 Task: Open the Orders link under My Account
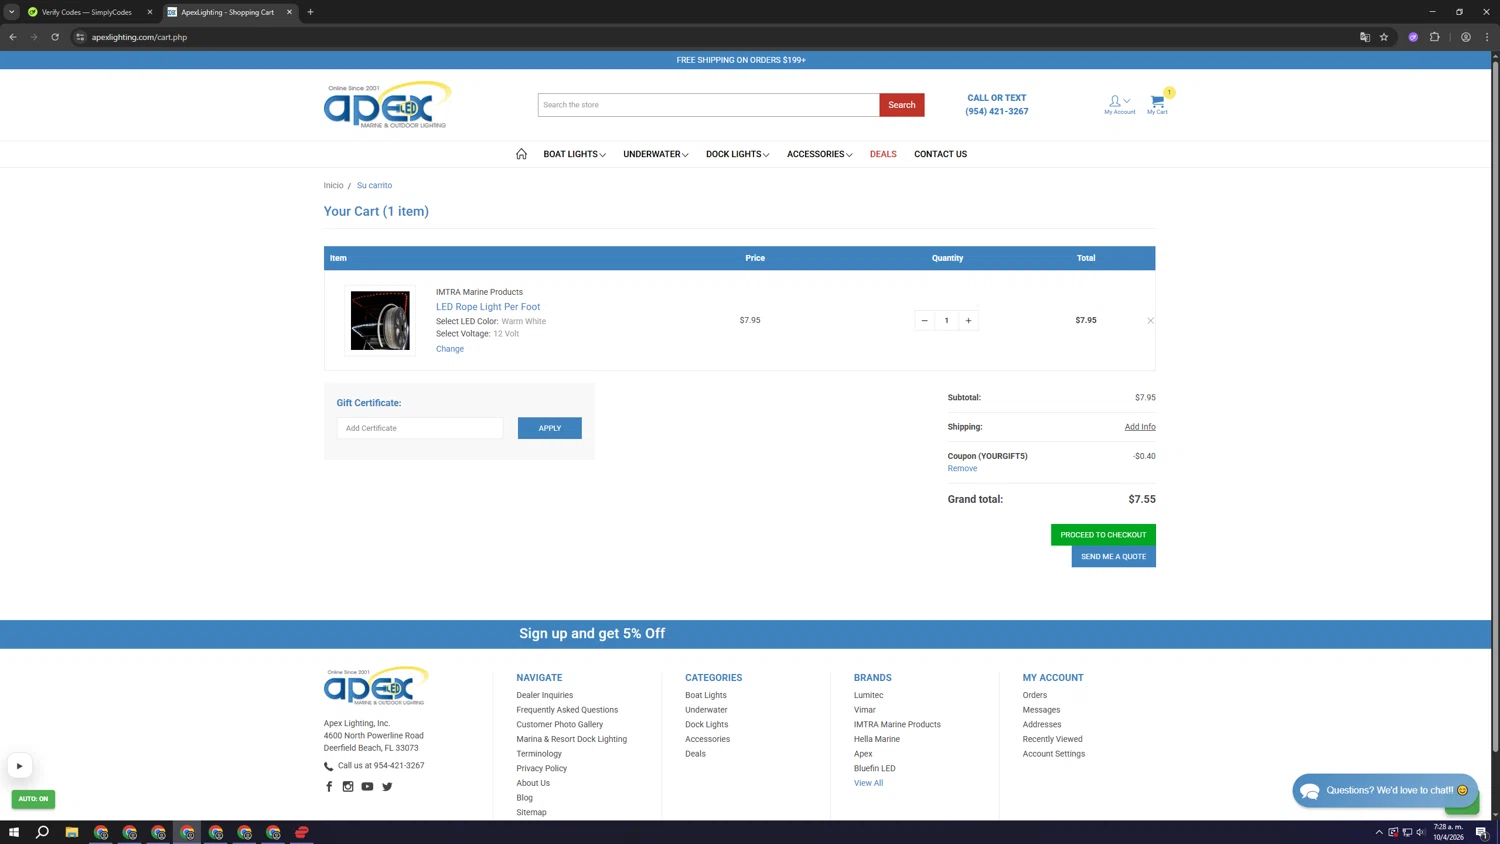coord(1035,695)
